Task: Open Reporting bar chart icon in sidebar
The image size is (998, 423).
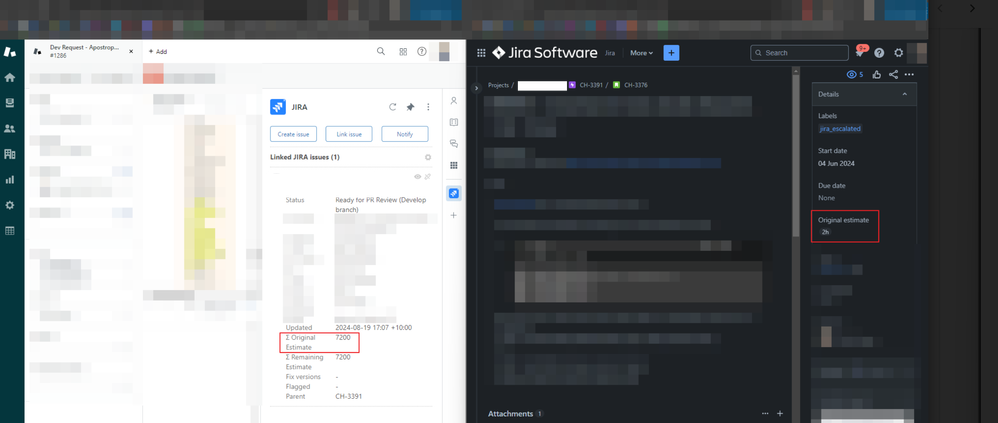Action: point(10,180)
